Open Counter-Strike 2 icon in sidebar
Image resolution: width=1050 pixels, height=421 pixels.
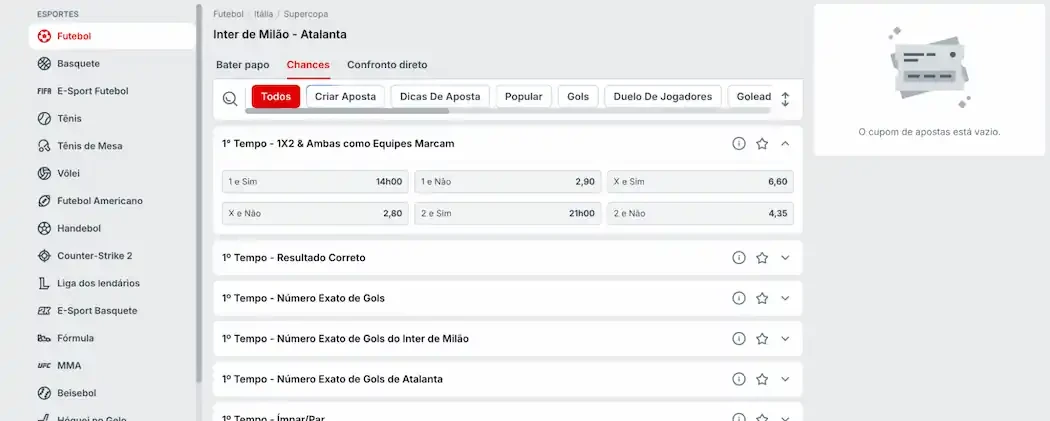tap(44, 255)
